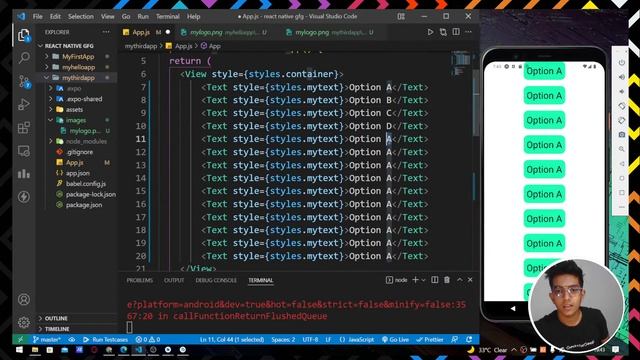Add a new terminal with plus icon

[x=416, y=280]
